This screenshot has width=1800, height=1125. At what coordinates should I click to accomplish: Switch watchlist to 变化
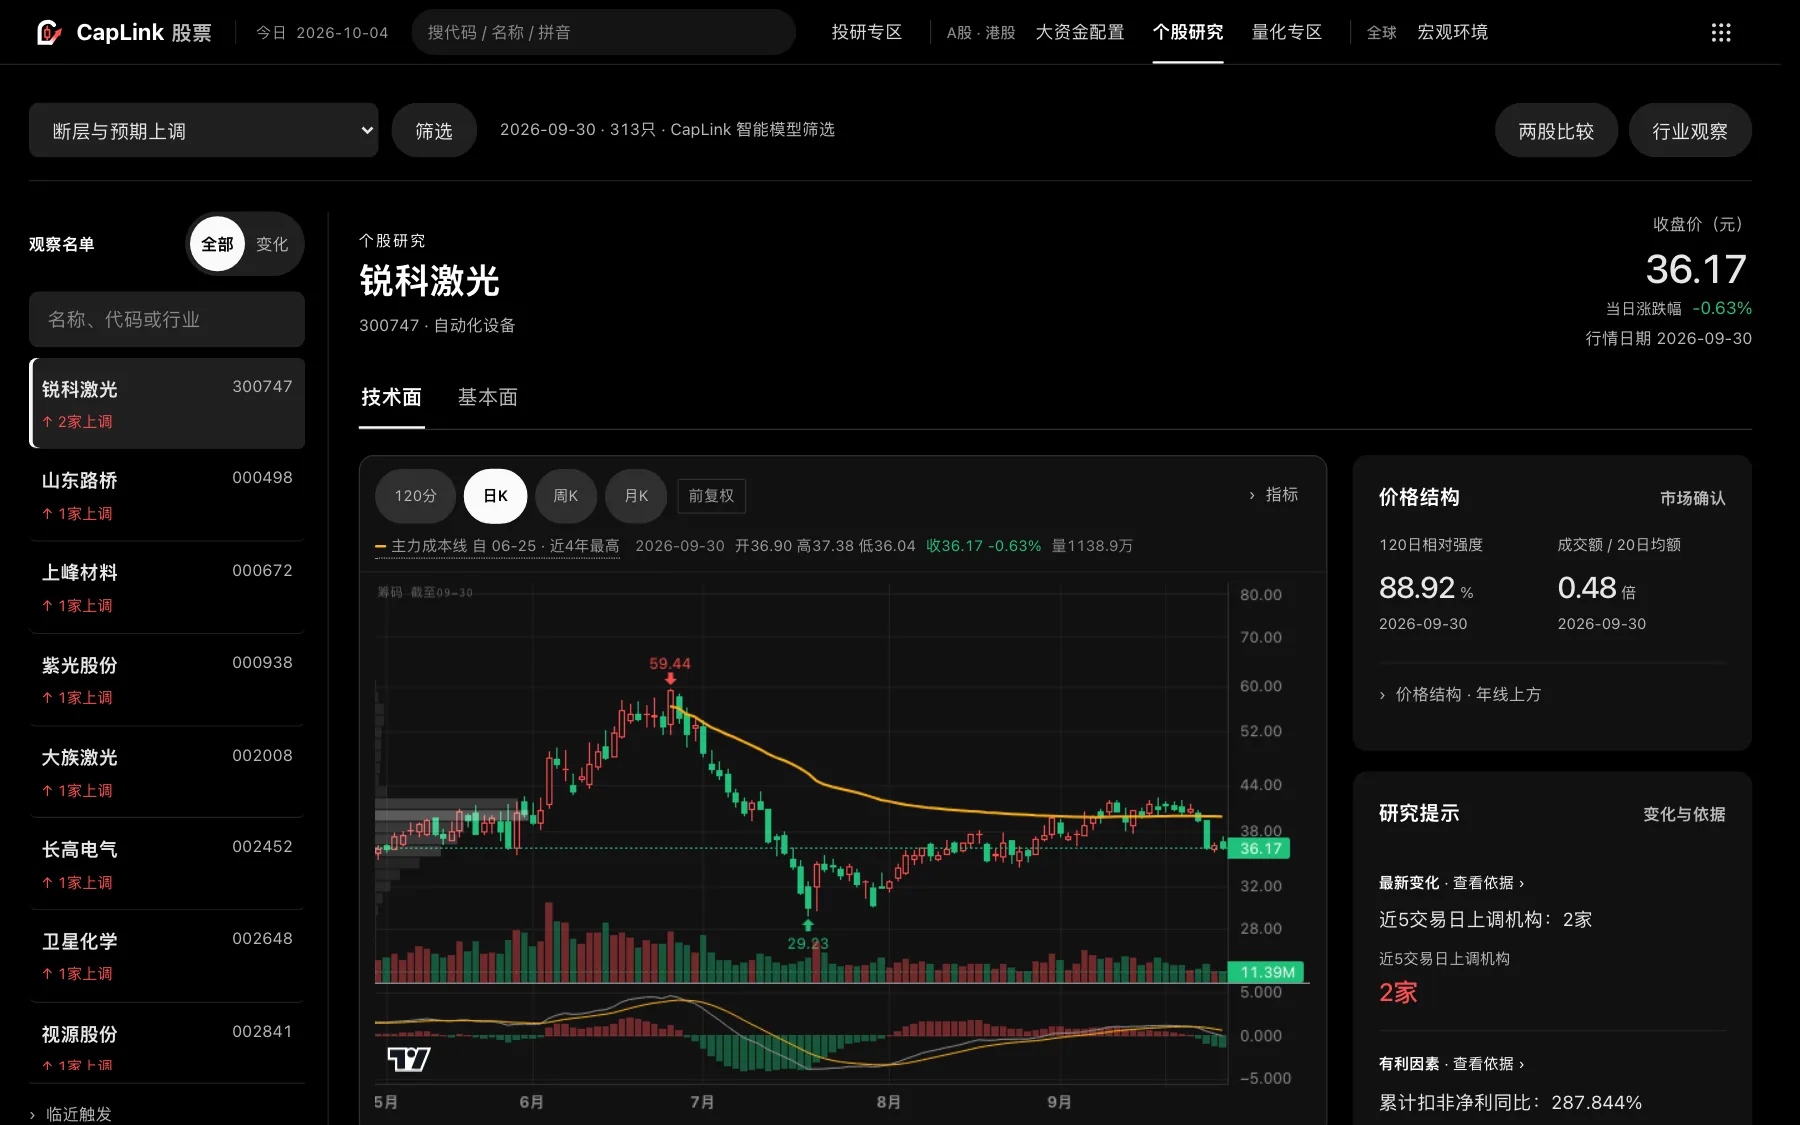click(272, 244)
